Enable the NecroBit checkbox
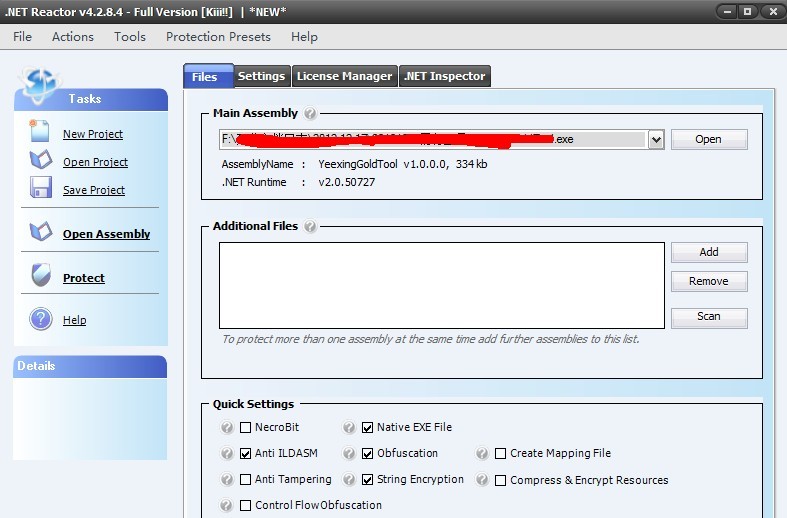 (x=245, y=428)
